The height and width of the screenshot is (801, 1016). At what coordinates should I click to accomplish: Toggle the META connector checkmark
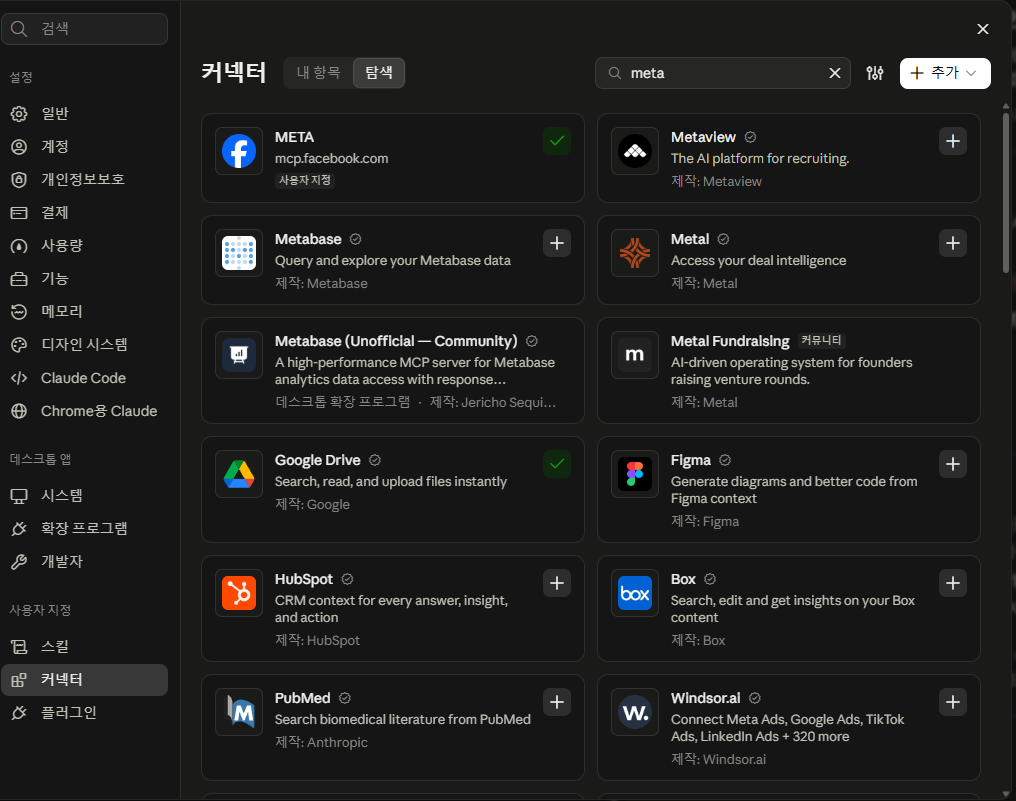pyautogui.click(x=557, y=141)
